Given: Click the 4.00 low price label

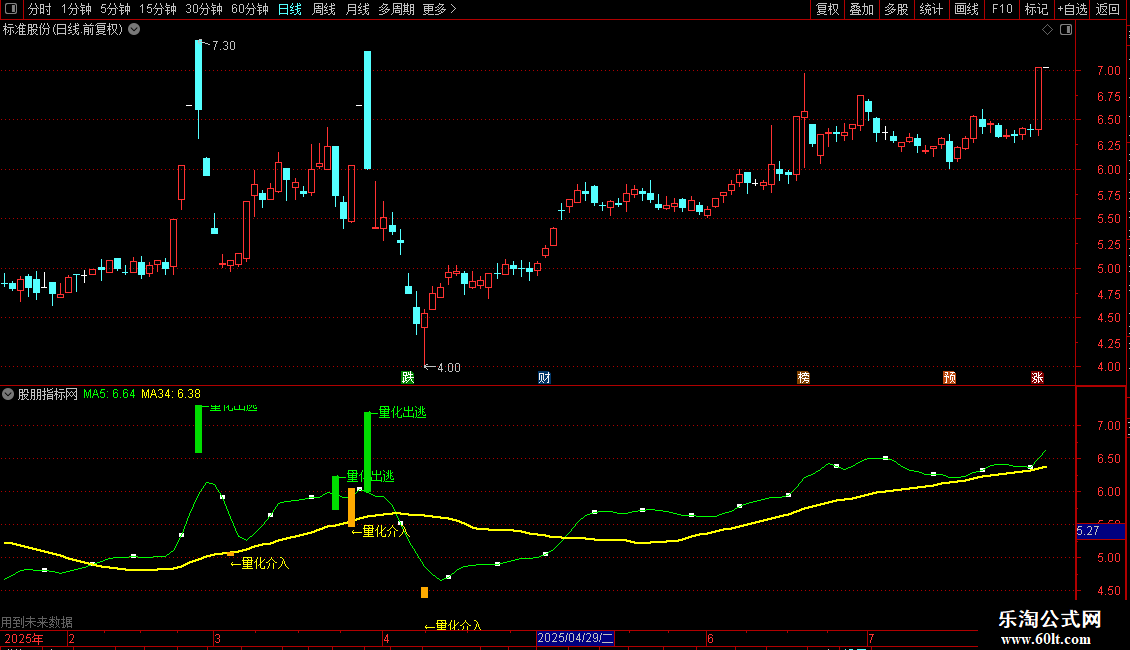Looking at the screenshot, I should [448, 368].
